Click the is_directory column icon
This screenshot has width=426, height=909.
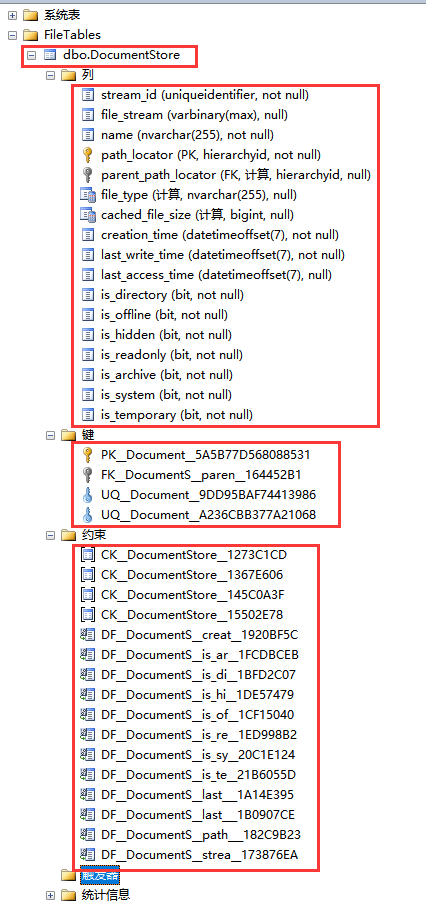88,294
